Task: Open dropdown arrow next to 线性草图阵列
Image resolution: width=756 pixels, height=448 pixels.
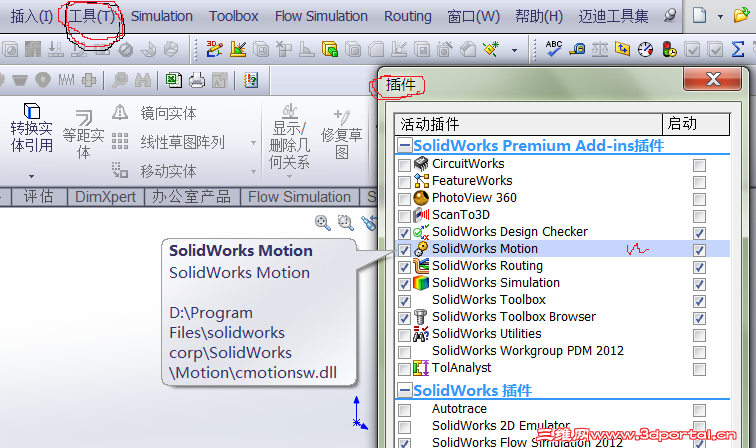Action: tap(253, 143)
